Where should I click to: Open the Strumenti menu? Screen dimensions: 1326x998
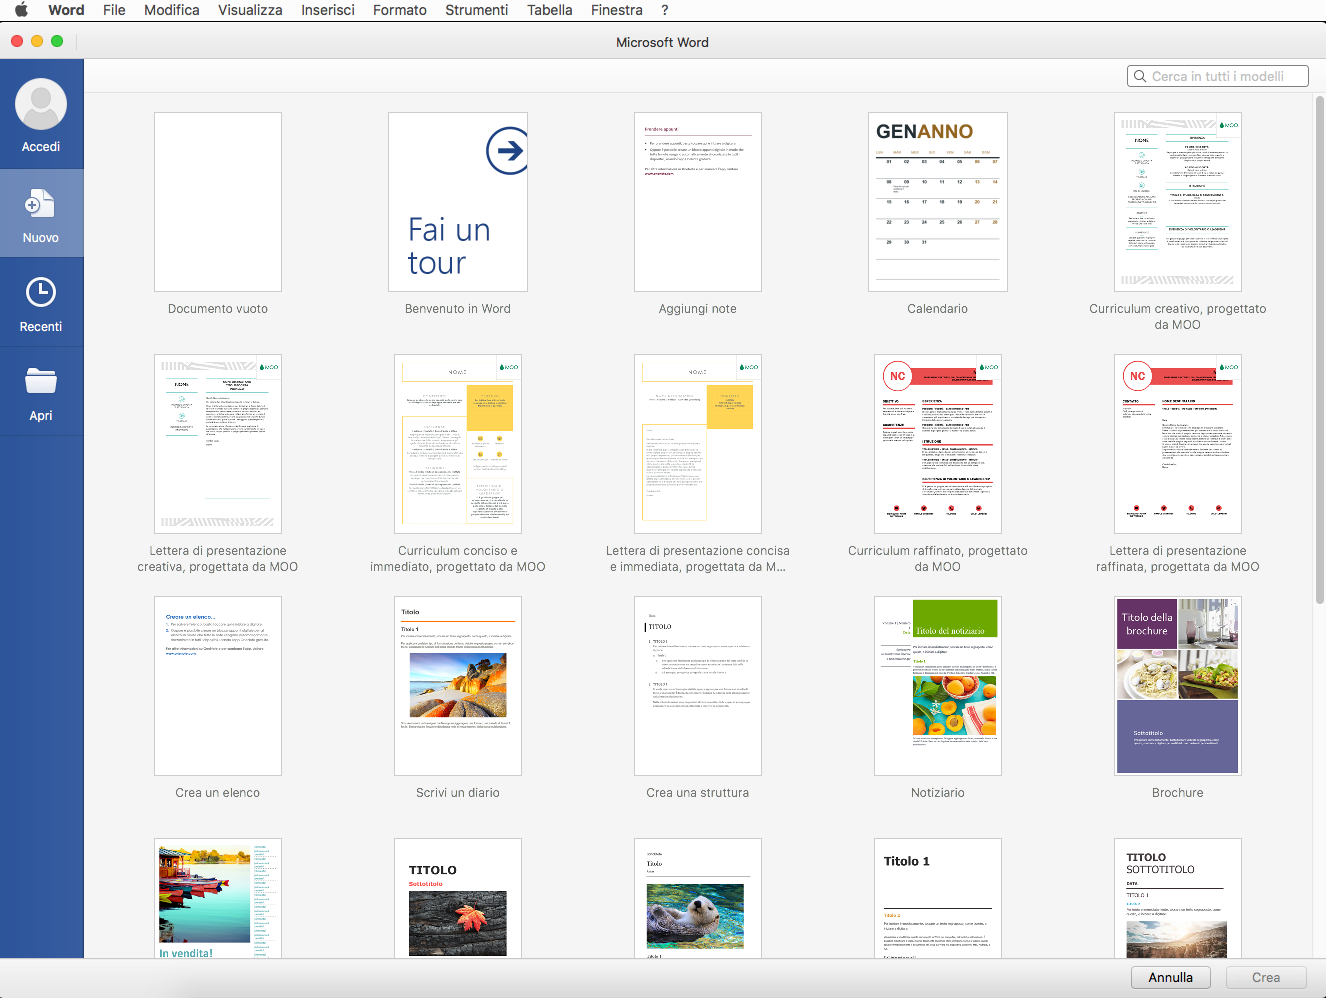pos(477,10)
